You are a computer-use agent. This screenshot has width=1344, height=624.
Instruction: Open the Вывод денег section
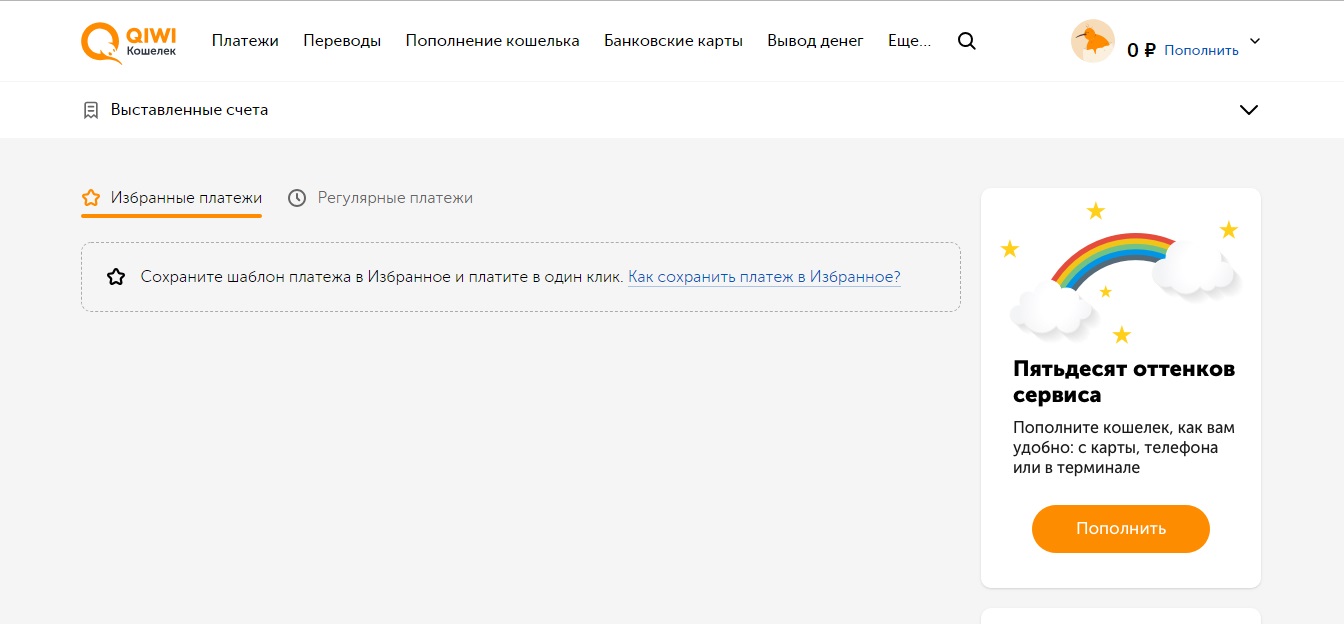tap(815, 41)
